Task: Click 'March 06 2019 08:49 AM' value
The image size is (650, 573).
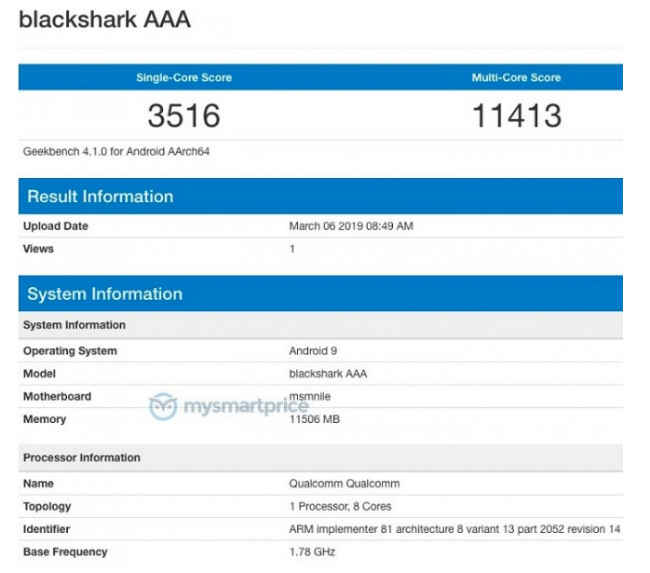Action: 351,226
